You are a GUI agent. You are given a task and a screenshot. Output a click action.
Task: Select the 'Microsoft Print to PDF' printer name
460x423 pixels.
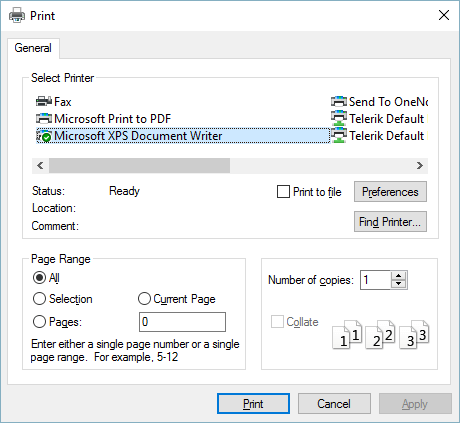point(113,119)
